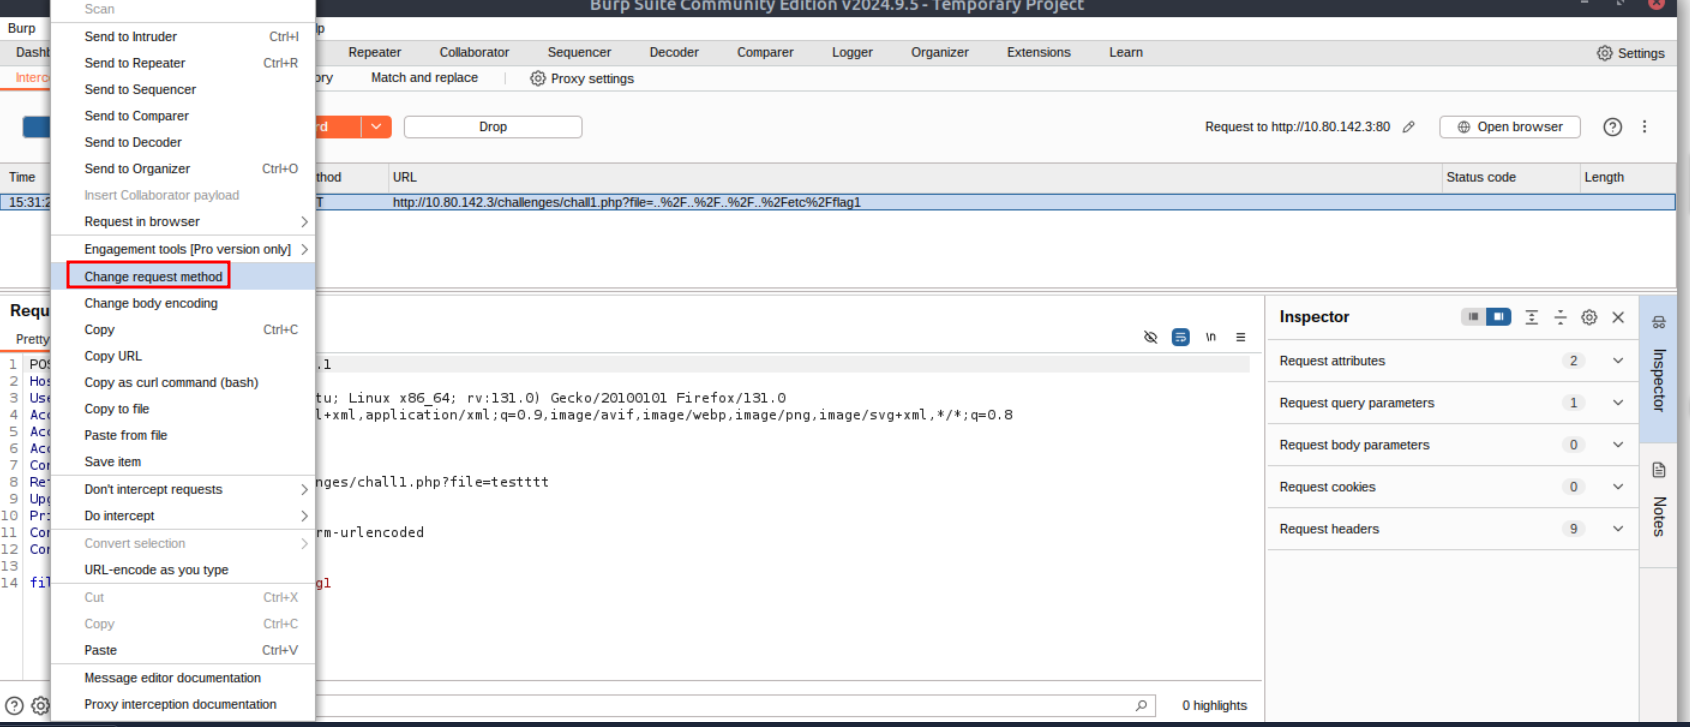Open help question mark icon near Open browser
This screenshot has width=1690, height=727.
(1612, 127)
